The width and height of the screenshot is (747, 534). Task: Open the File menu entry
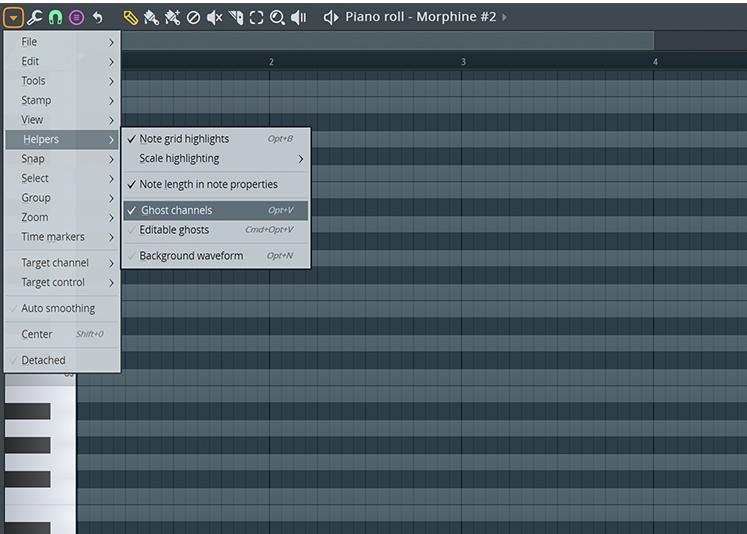(x=29, y=42)
